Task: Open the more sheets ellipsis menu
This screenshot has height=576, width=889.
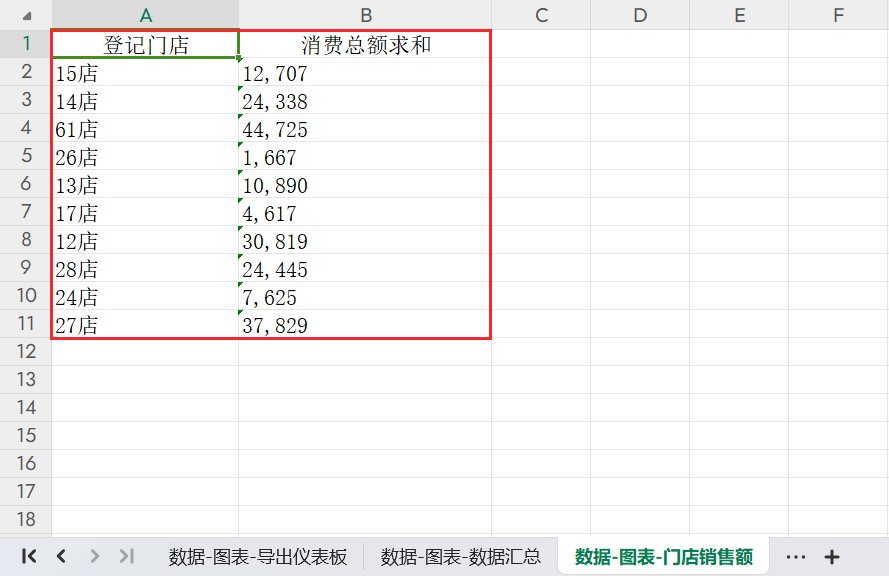Action: 796,557
